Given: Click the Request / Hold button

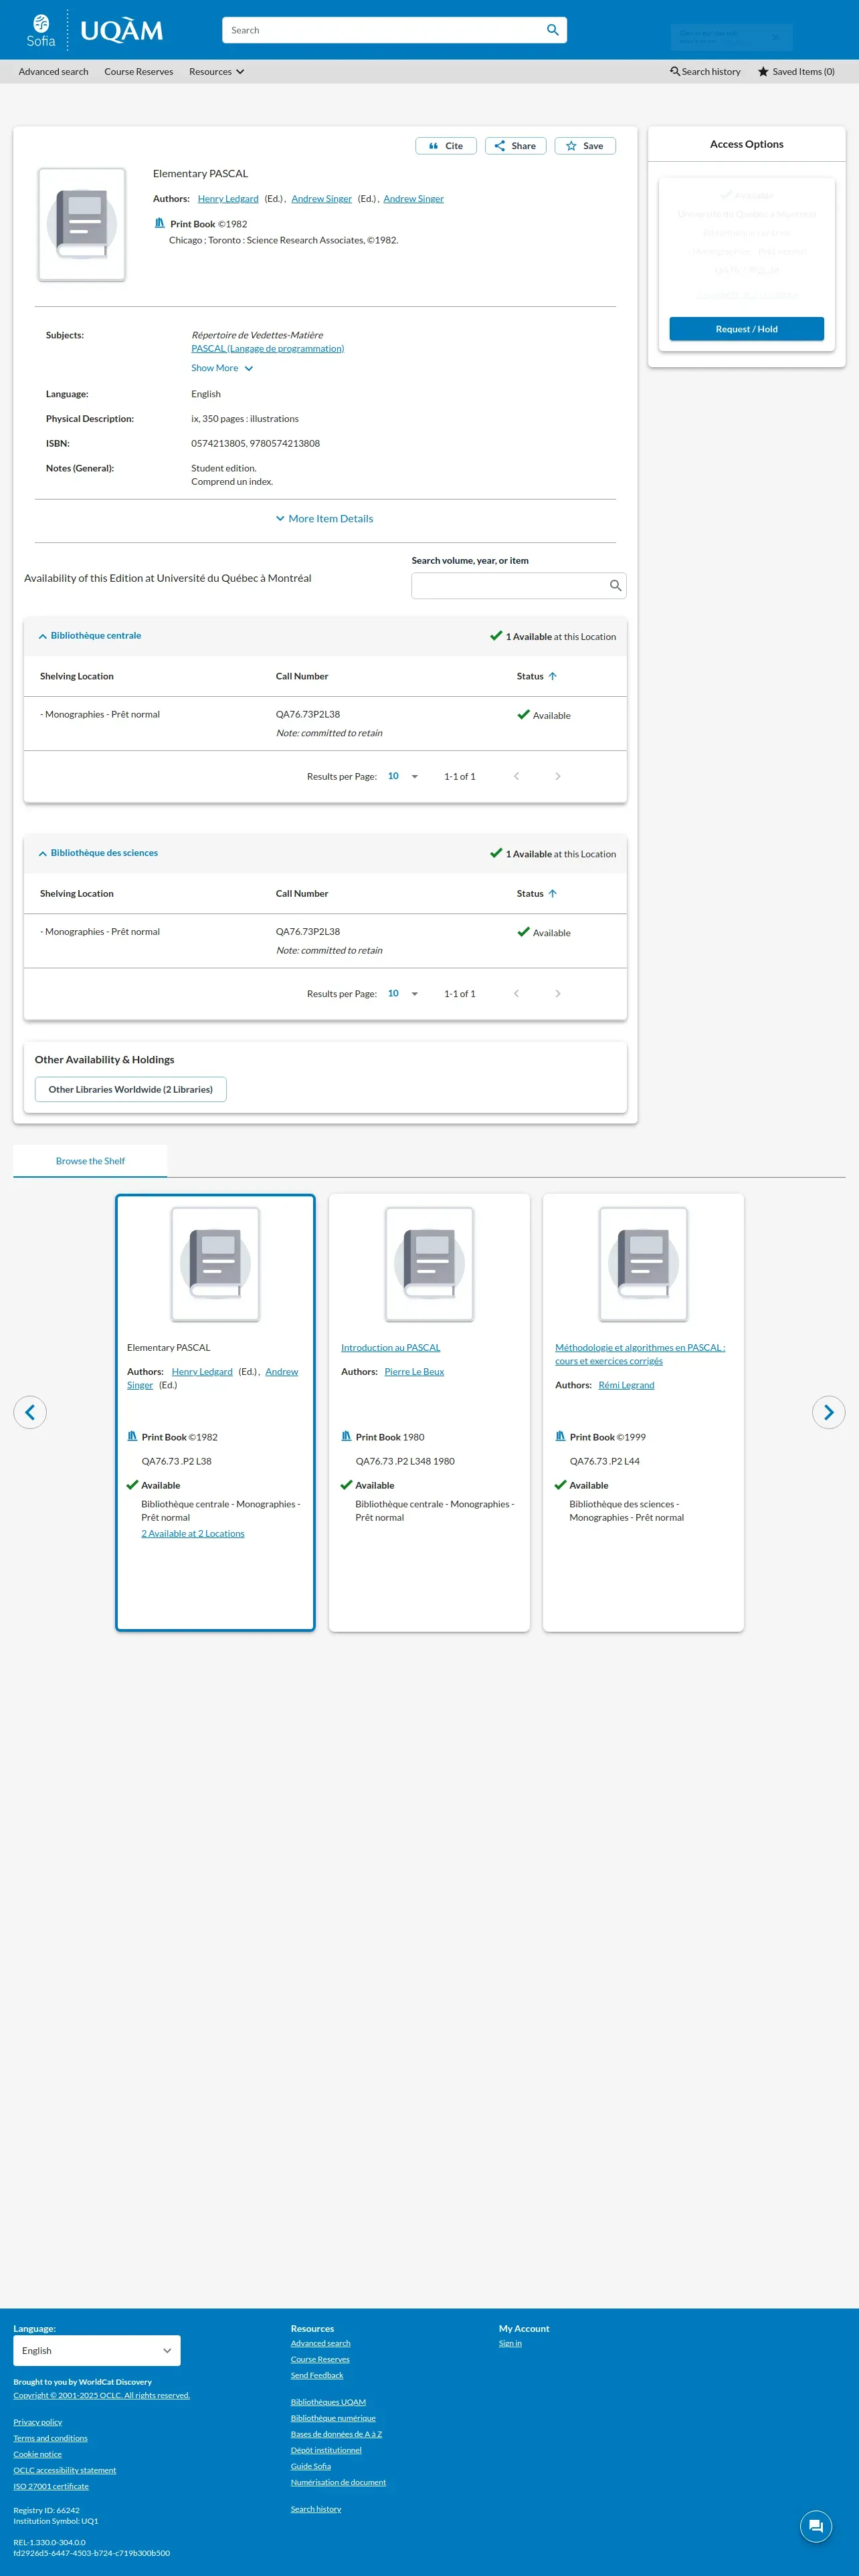Looking at the screenshot, I should (x=747, y=329).
